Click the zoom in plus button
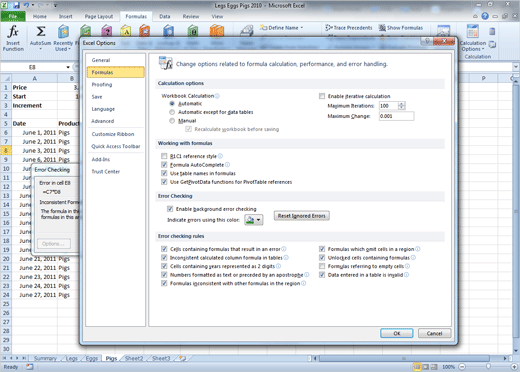The height and width of the screenshot is (372, 520). pos(514,367)
